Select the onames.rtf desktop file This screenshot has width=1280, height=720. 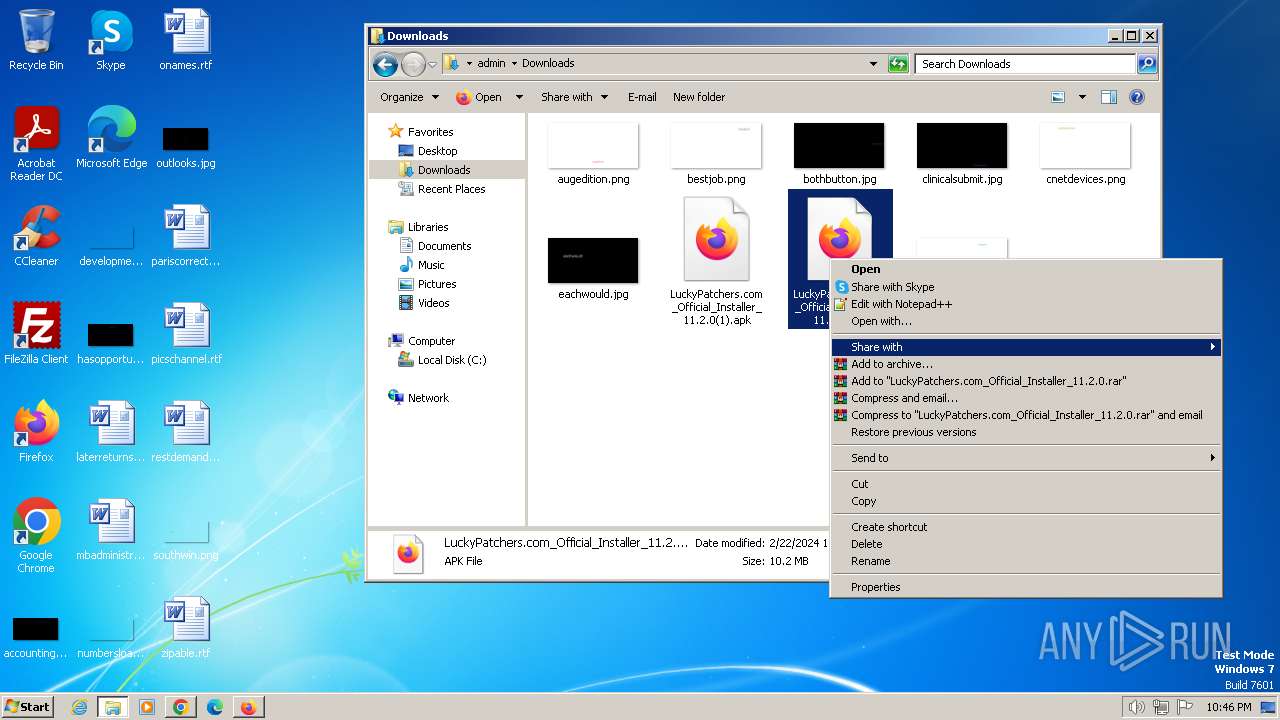click(186, 40)
